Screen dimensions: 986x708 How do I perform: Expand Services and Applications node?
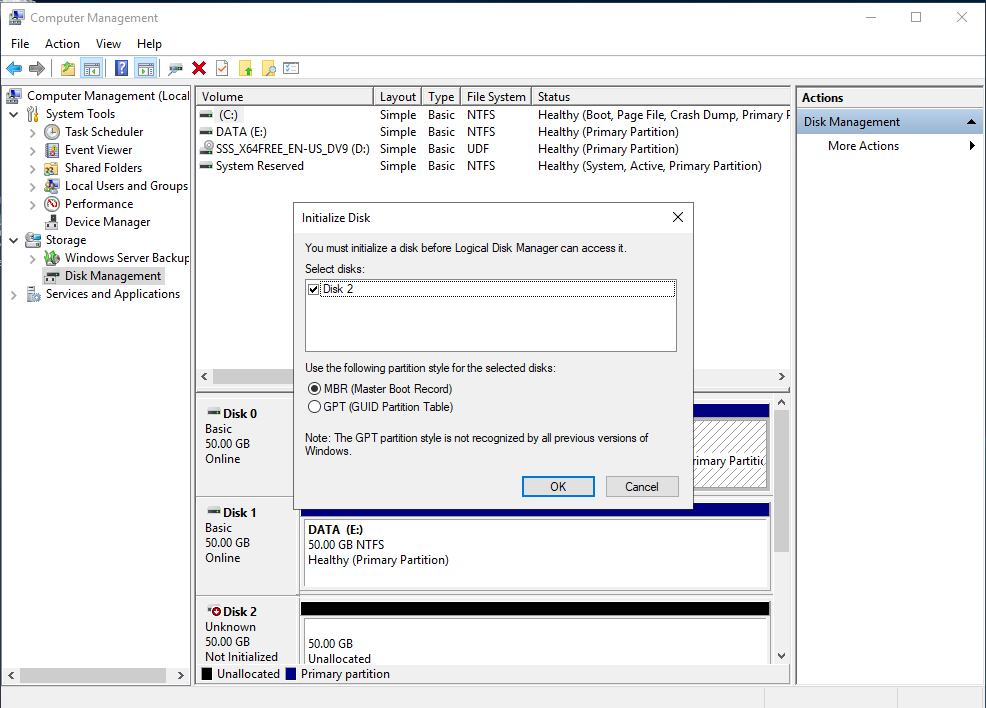13,295
